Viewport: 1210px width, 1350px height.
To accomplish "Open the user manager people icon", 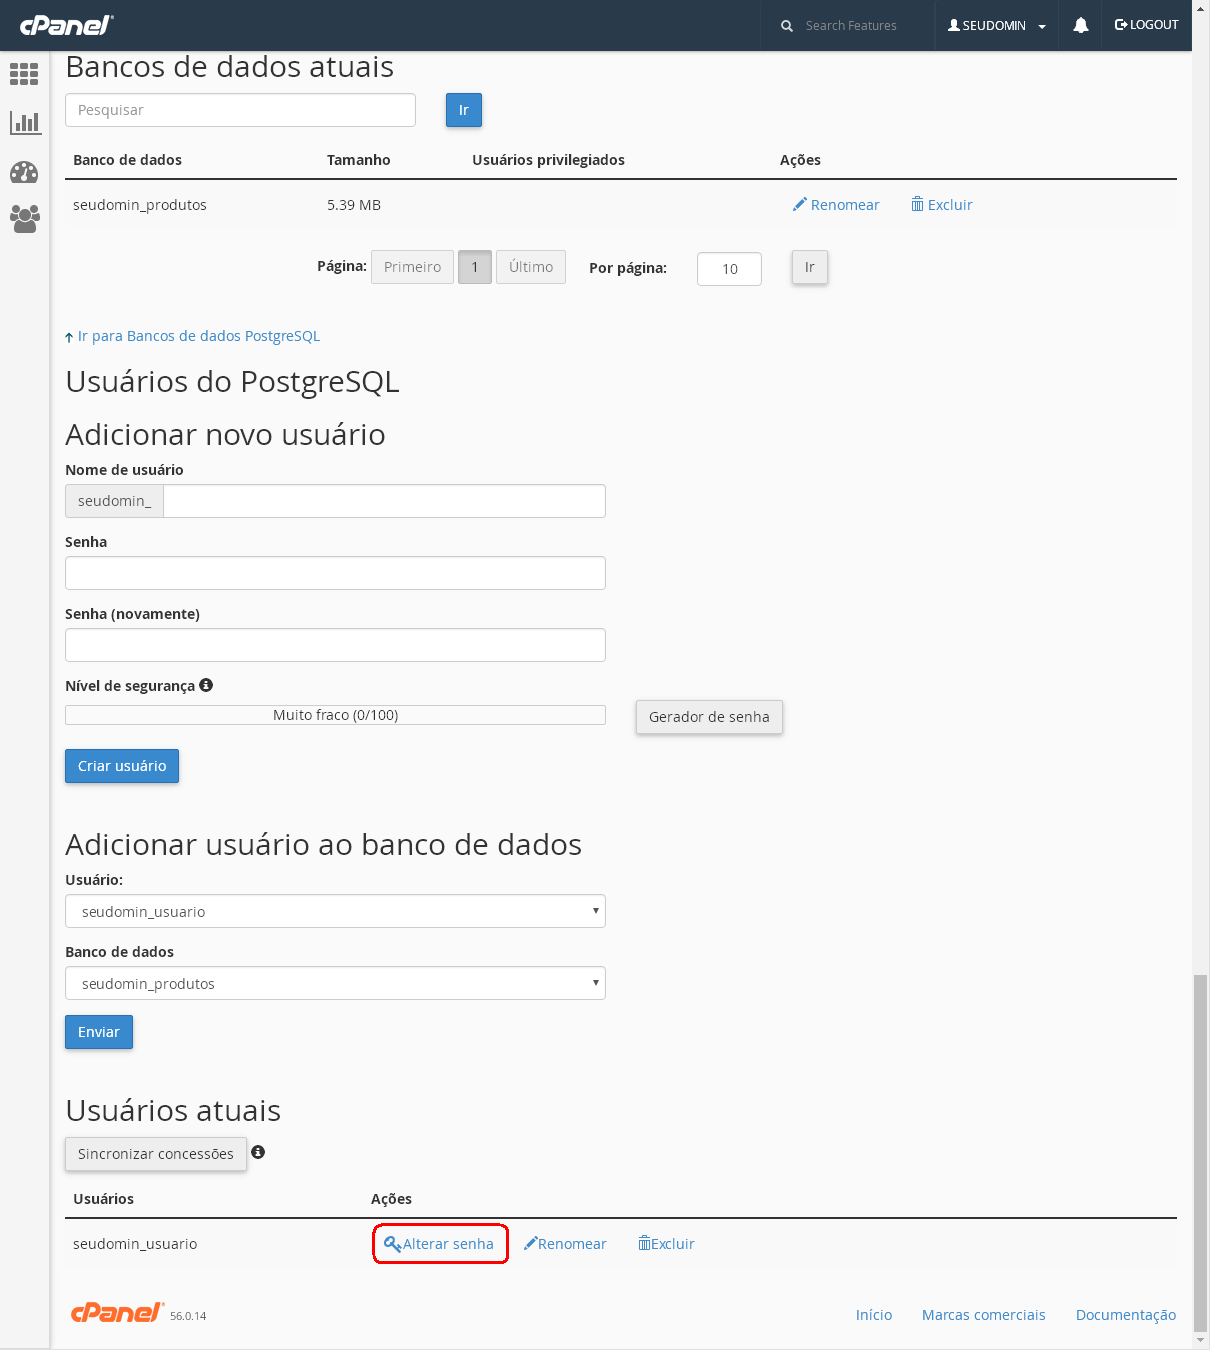I will [24, 219].
